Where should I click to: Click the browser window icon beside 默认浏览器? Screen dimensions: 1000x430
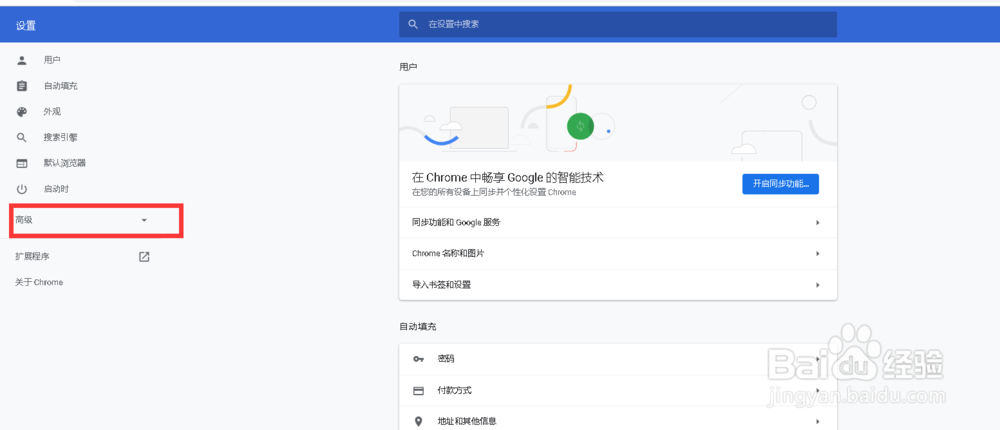(x=22, y=163)
